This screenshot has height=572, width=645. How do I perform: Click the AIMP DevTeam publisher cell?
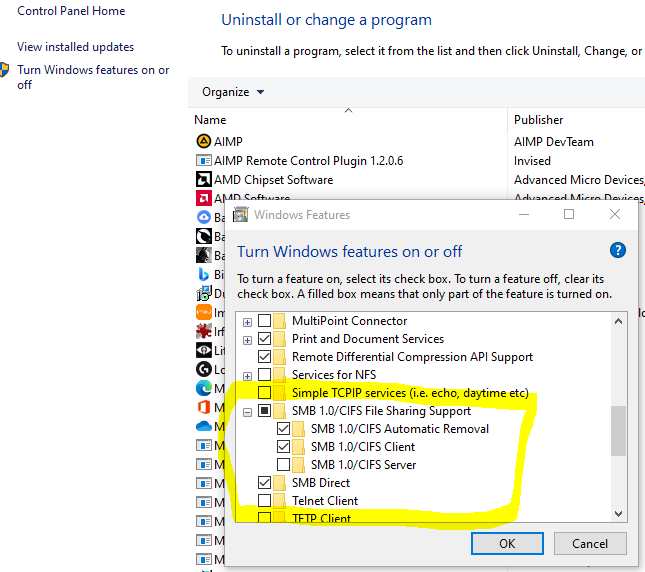(x=554, y=142)
